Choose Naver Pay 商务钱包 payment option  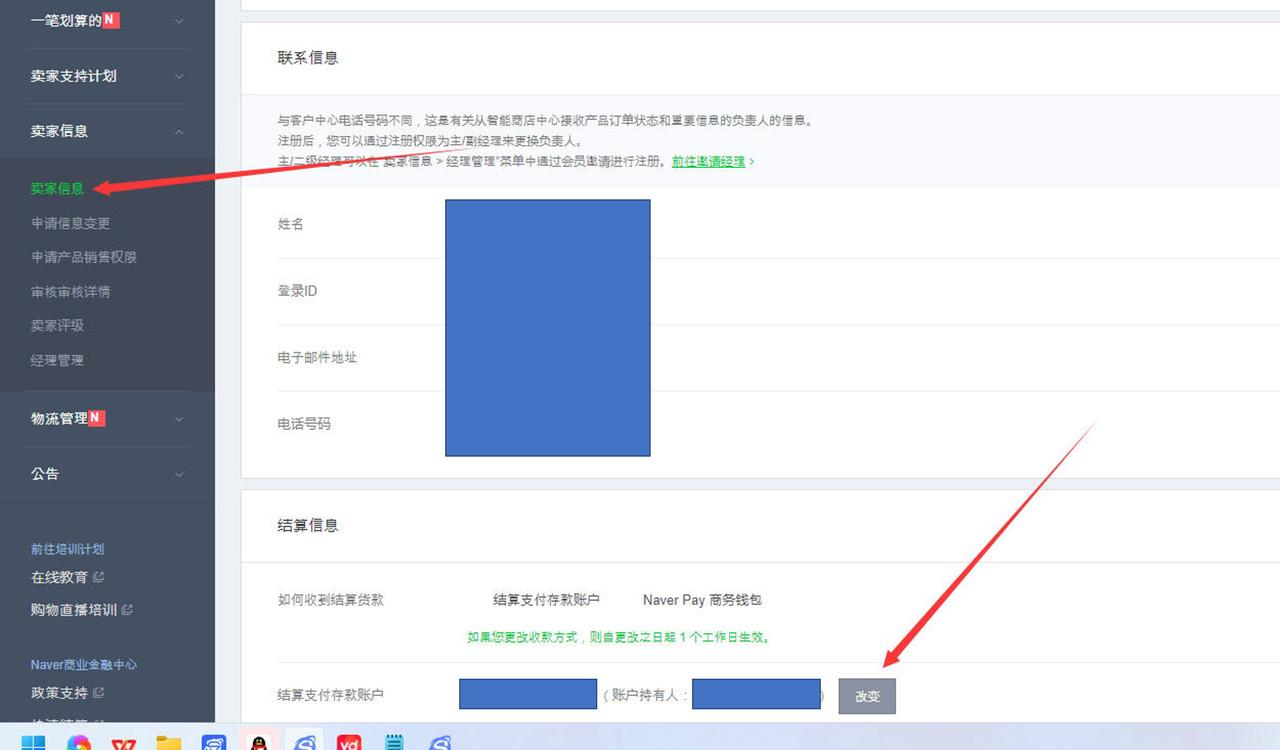(702, 600)
